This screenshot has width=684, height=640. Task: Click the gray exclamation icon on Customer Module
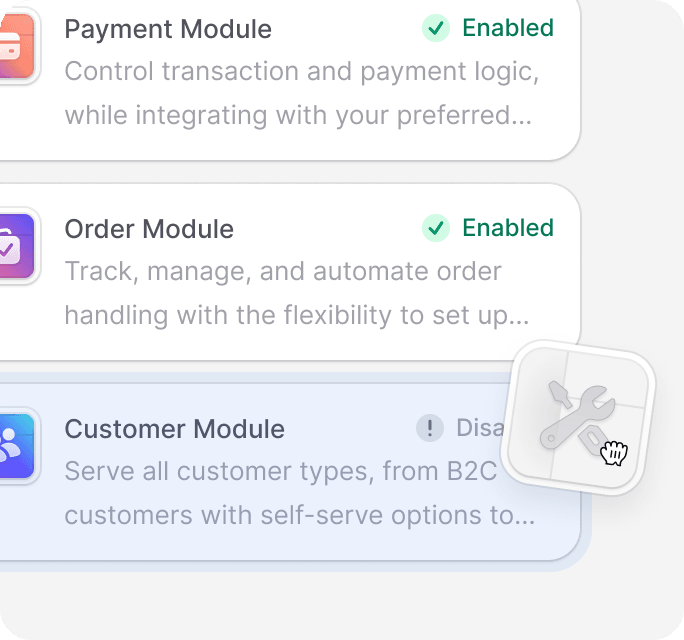coord(430,428)
